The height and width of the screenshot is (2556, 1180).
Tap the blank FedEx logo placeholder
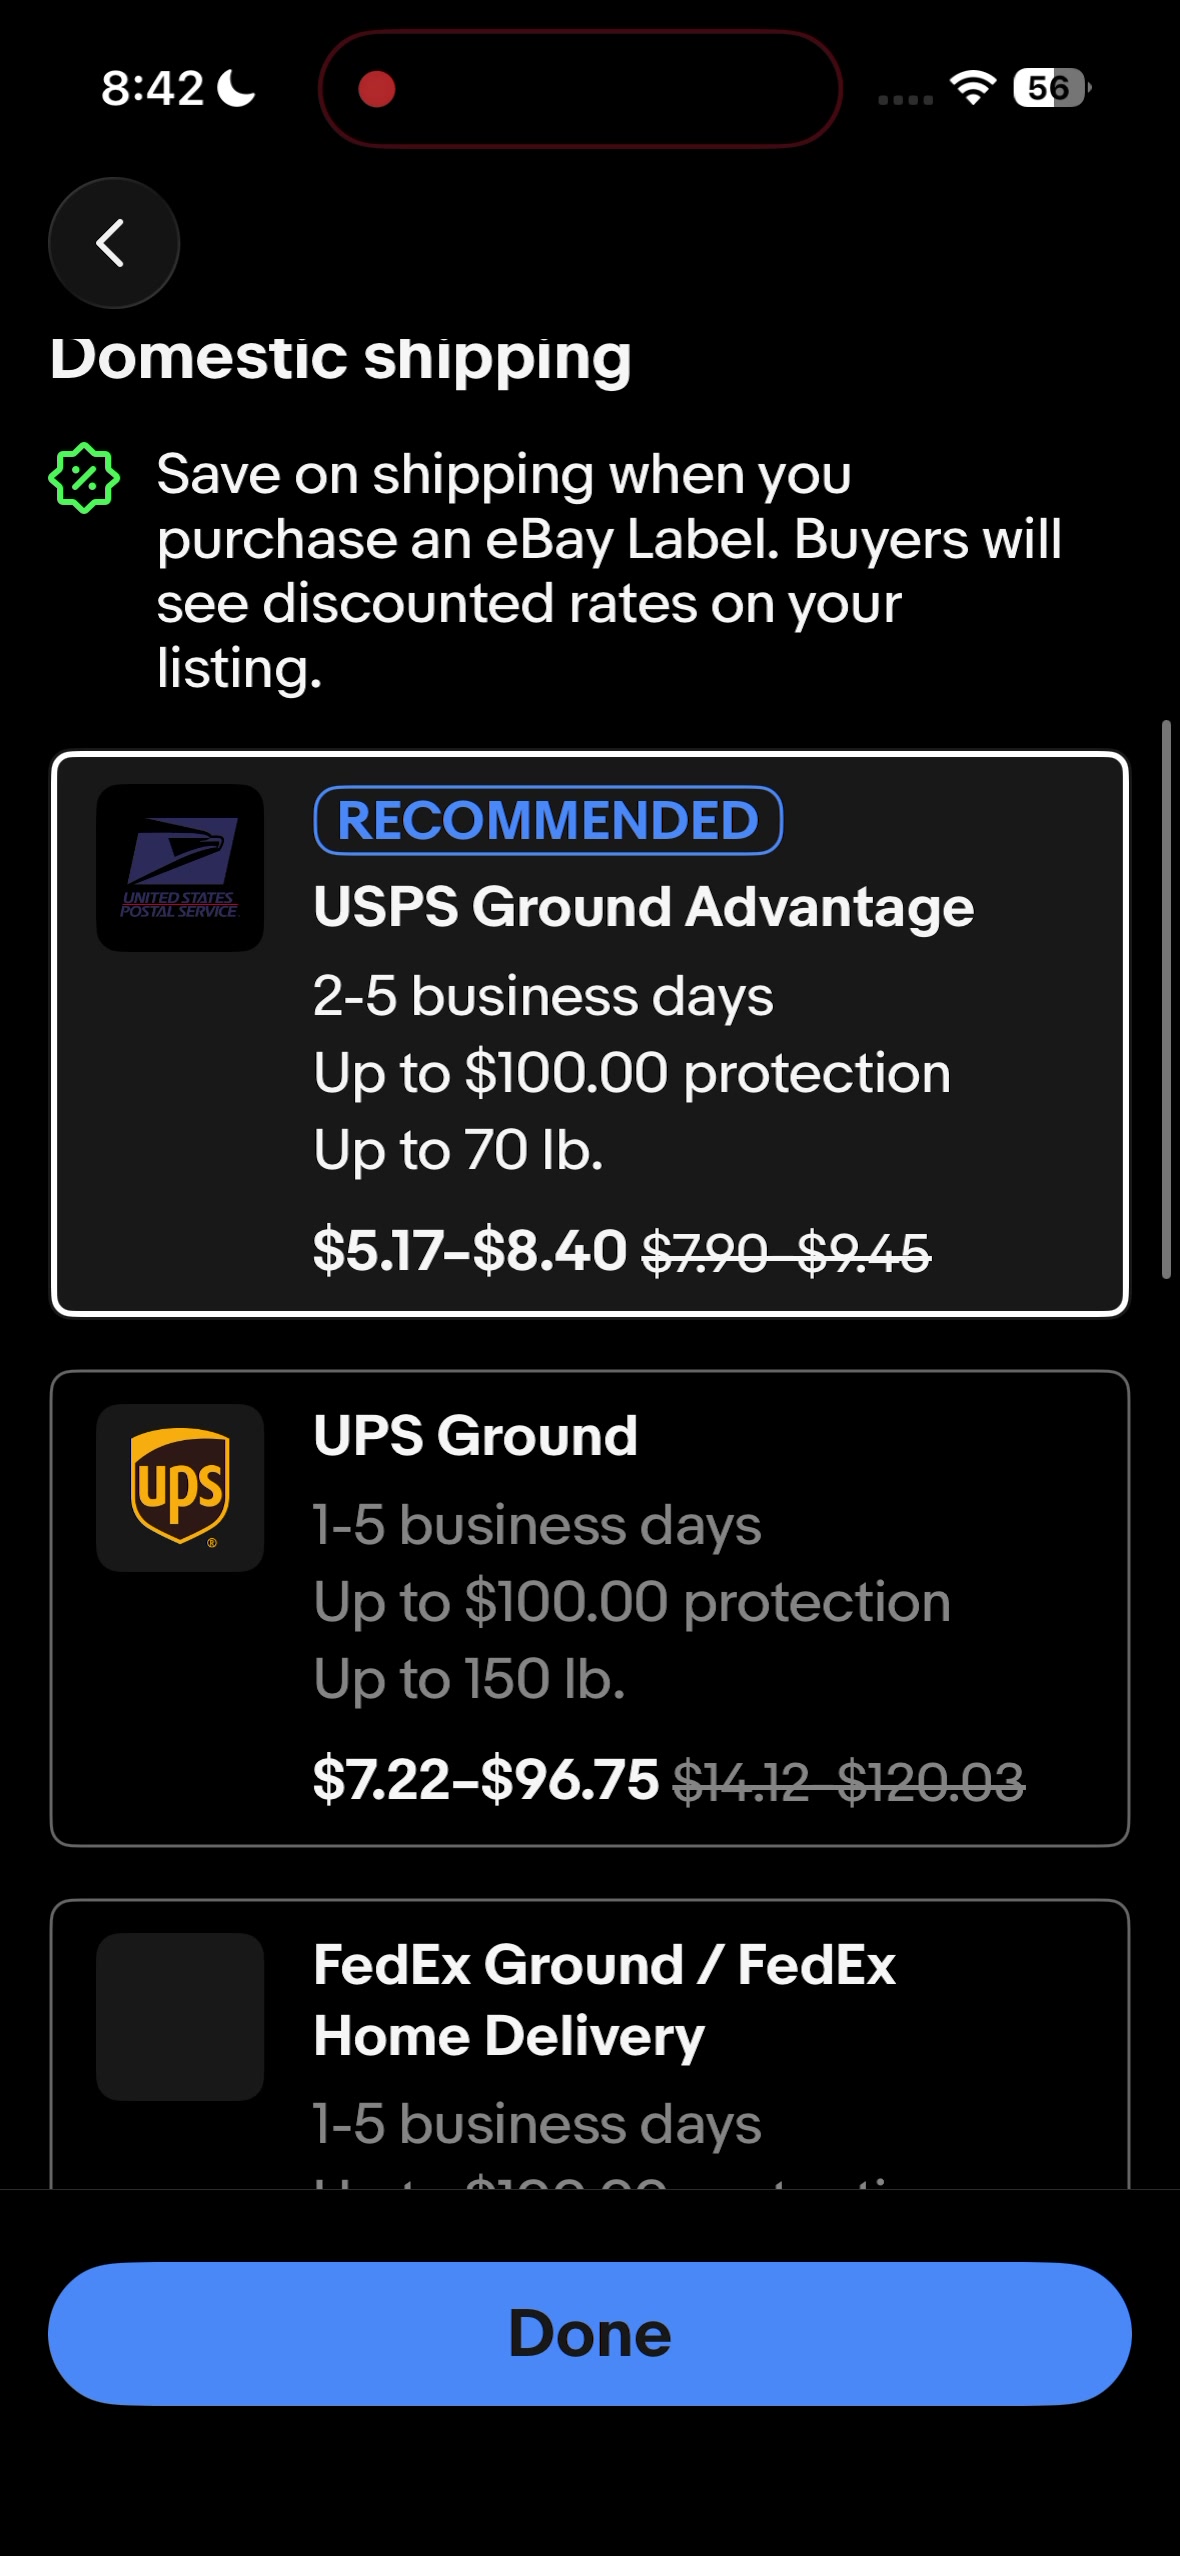(180, 2016)
